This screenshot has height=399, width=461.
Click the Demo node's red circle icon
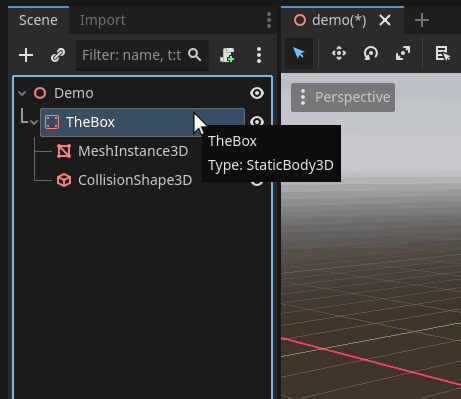40,93
